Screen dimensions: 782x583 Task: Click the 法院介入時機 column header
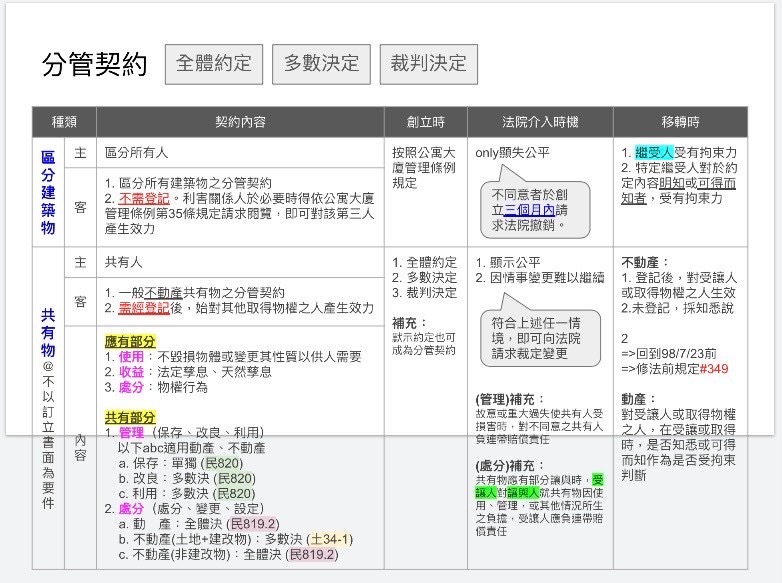point(540,122)
